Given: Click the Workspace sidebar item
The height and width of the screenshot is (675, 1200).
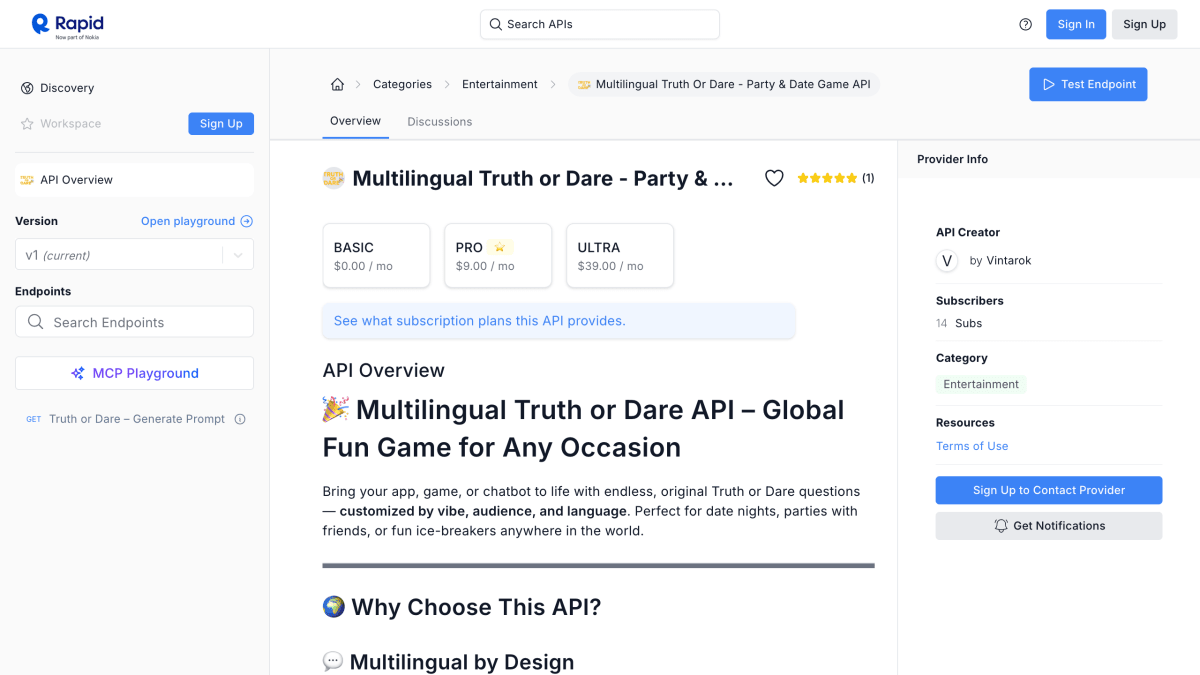Looking at the screenshot, I should [x=70, y=124].
